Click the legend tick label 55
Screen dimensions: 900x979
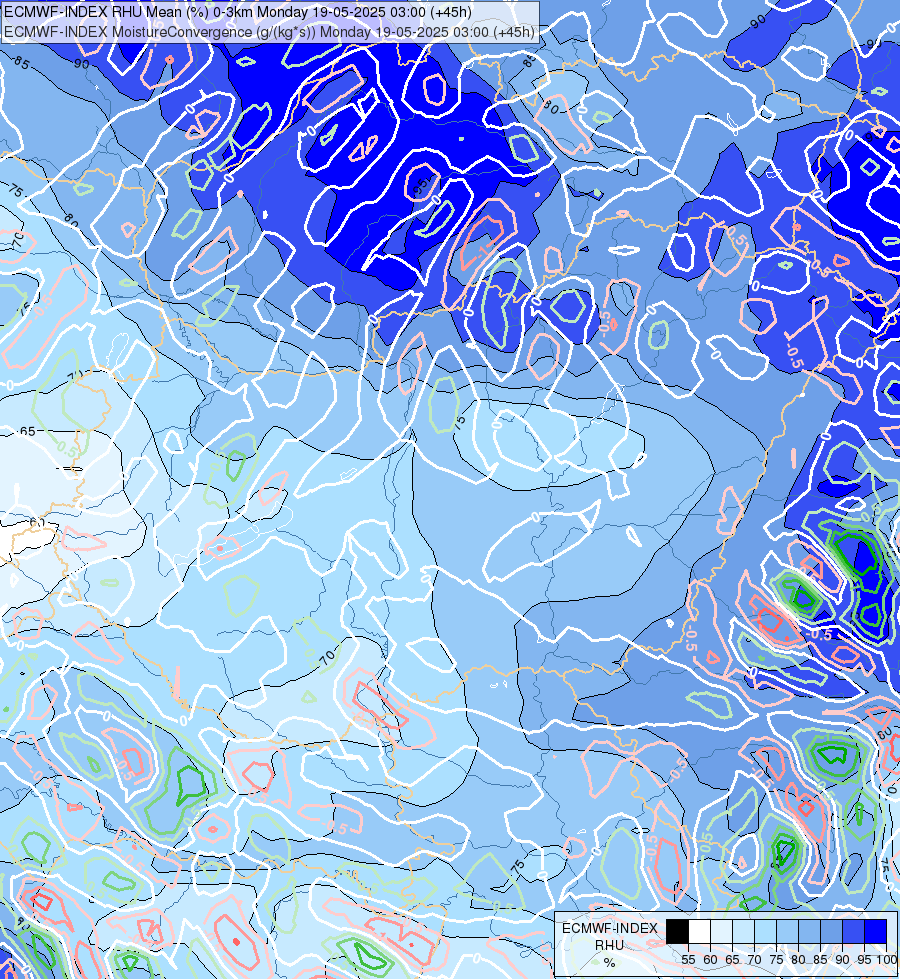click(x=688, y=960)
